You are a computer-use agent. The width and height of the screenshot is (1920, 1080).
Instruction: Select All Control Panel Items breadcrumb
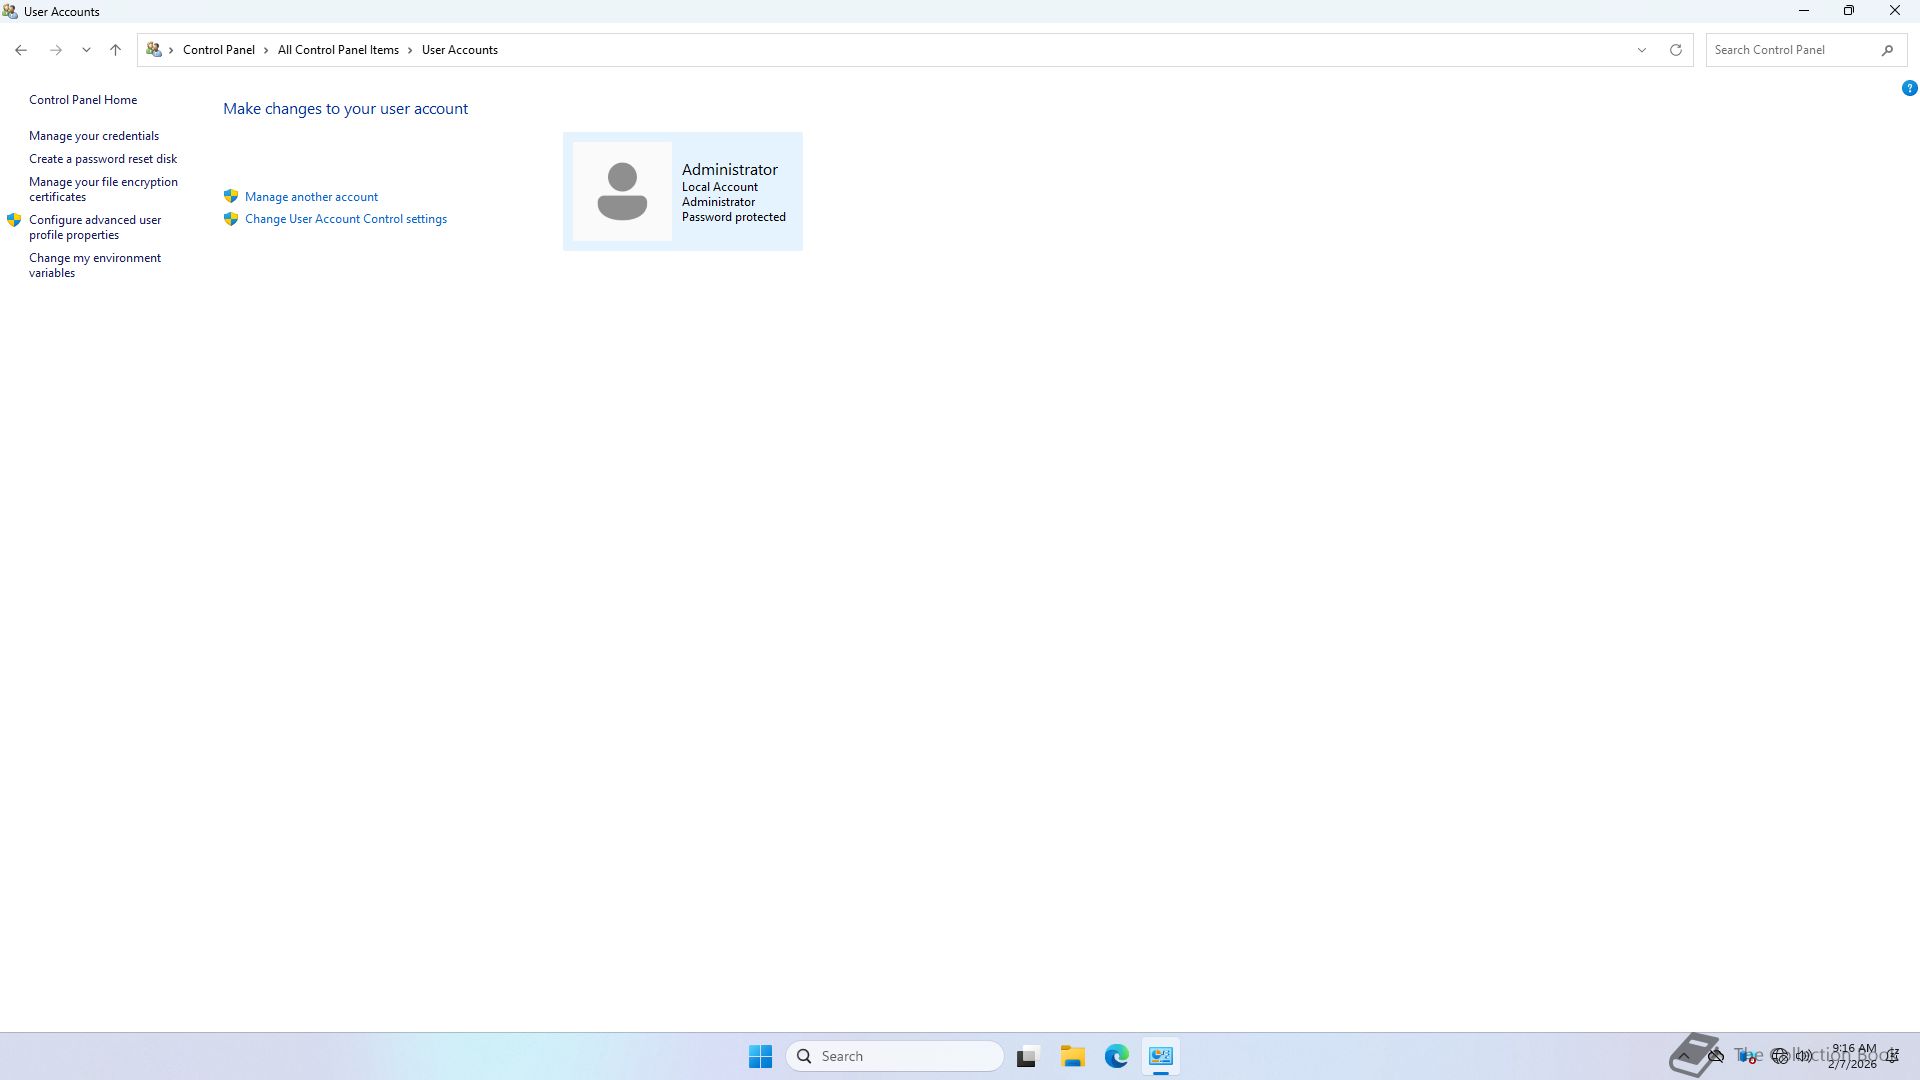pyautogui.click(x=338, y=50)
